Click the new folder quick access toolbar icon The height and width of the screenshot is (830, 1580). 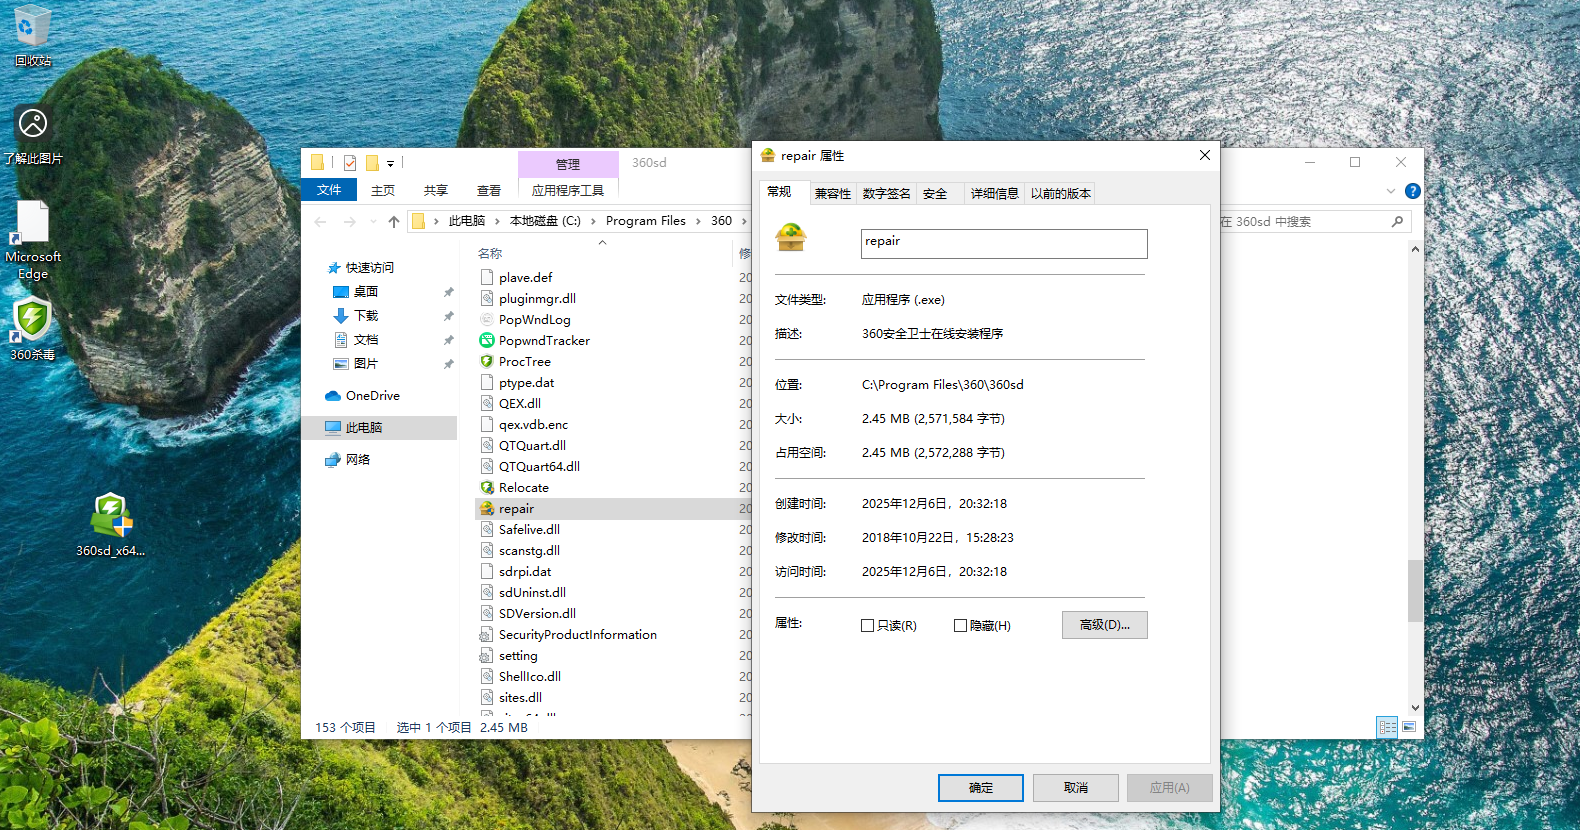(x=372, y=163)
